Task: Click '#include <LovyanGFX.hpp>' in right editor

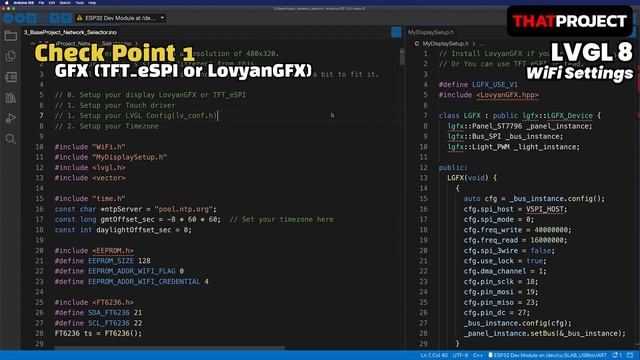Action: [x=489, y=95]
